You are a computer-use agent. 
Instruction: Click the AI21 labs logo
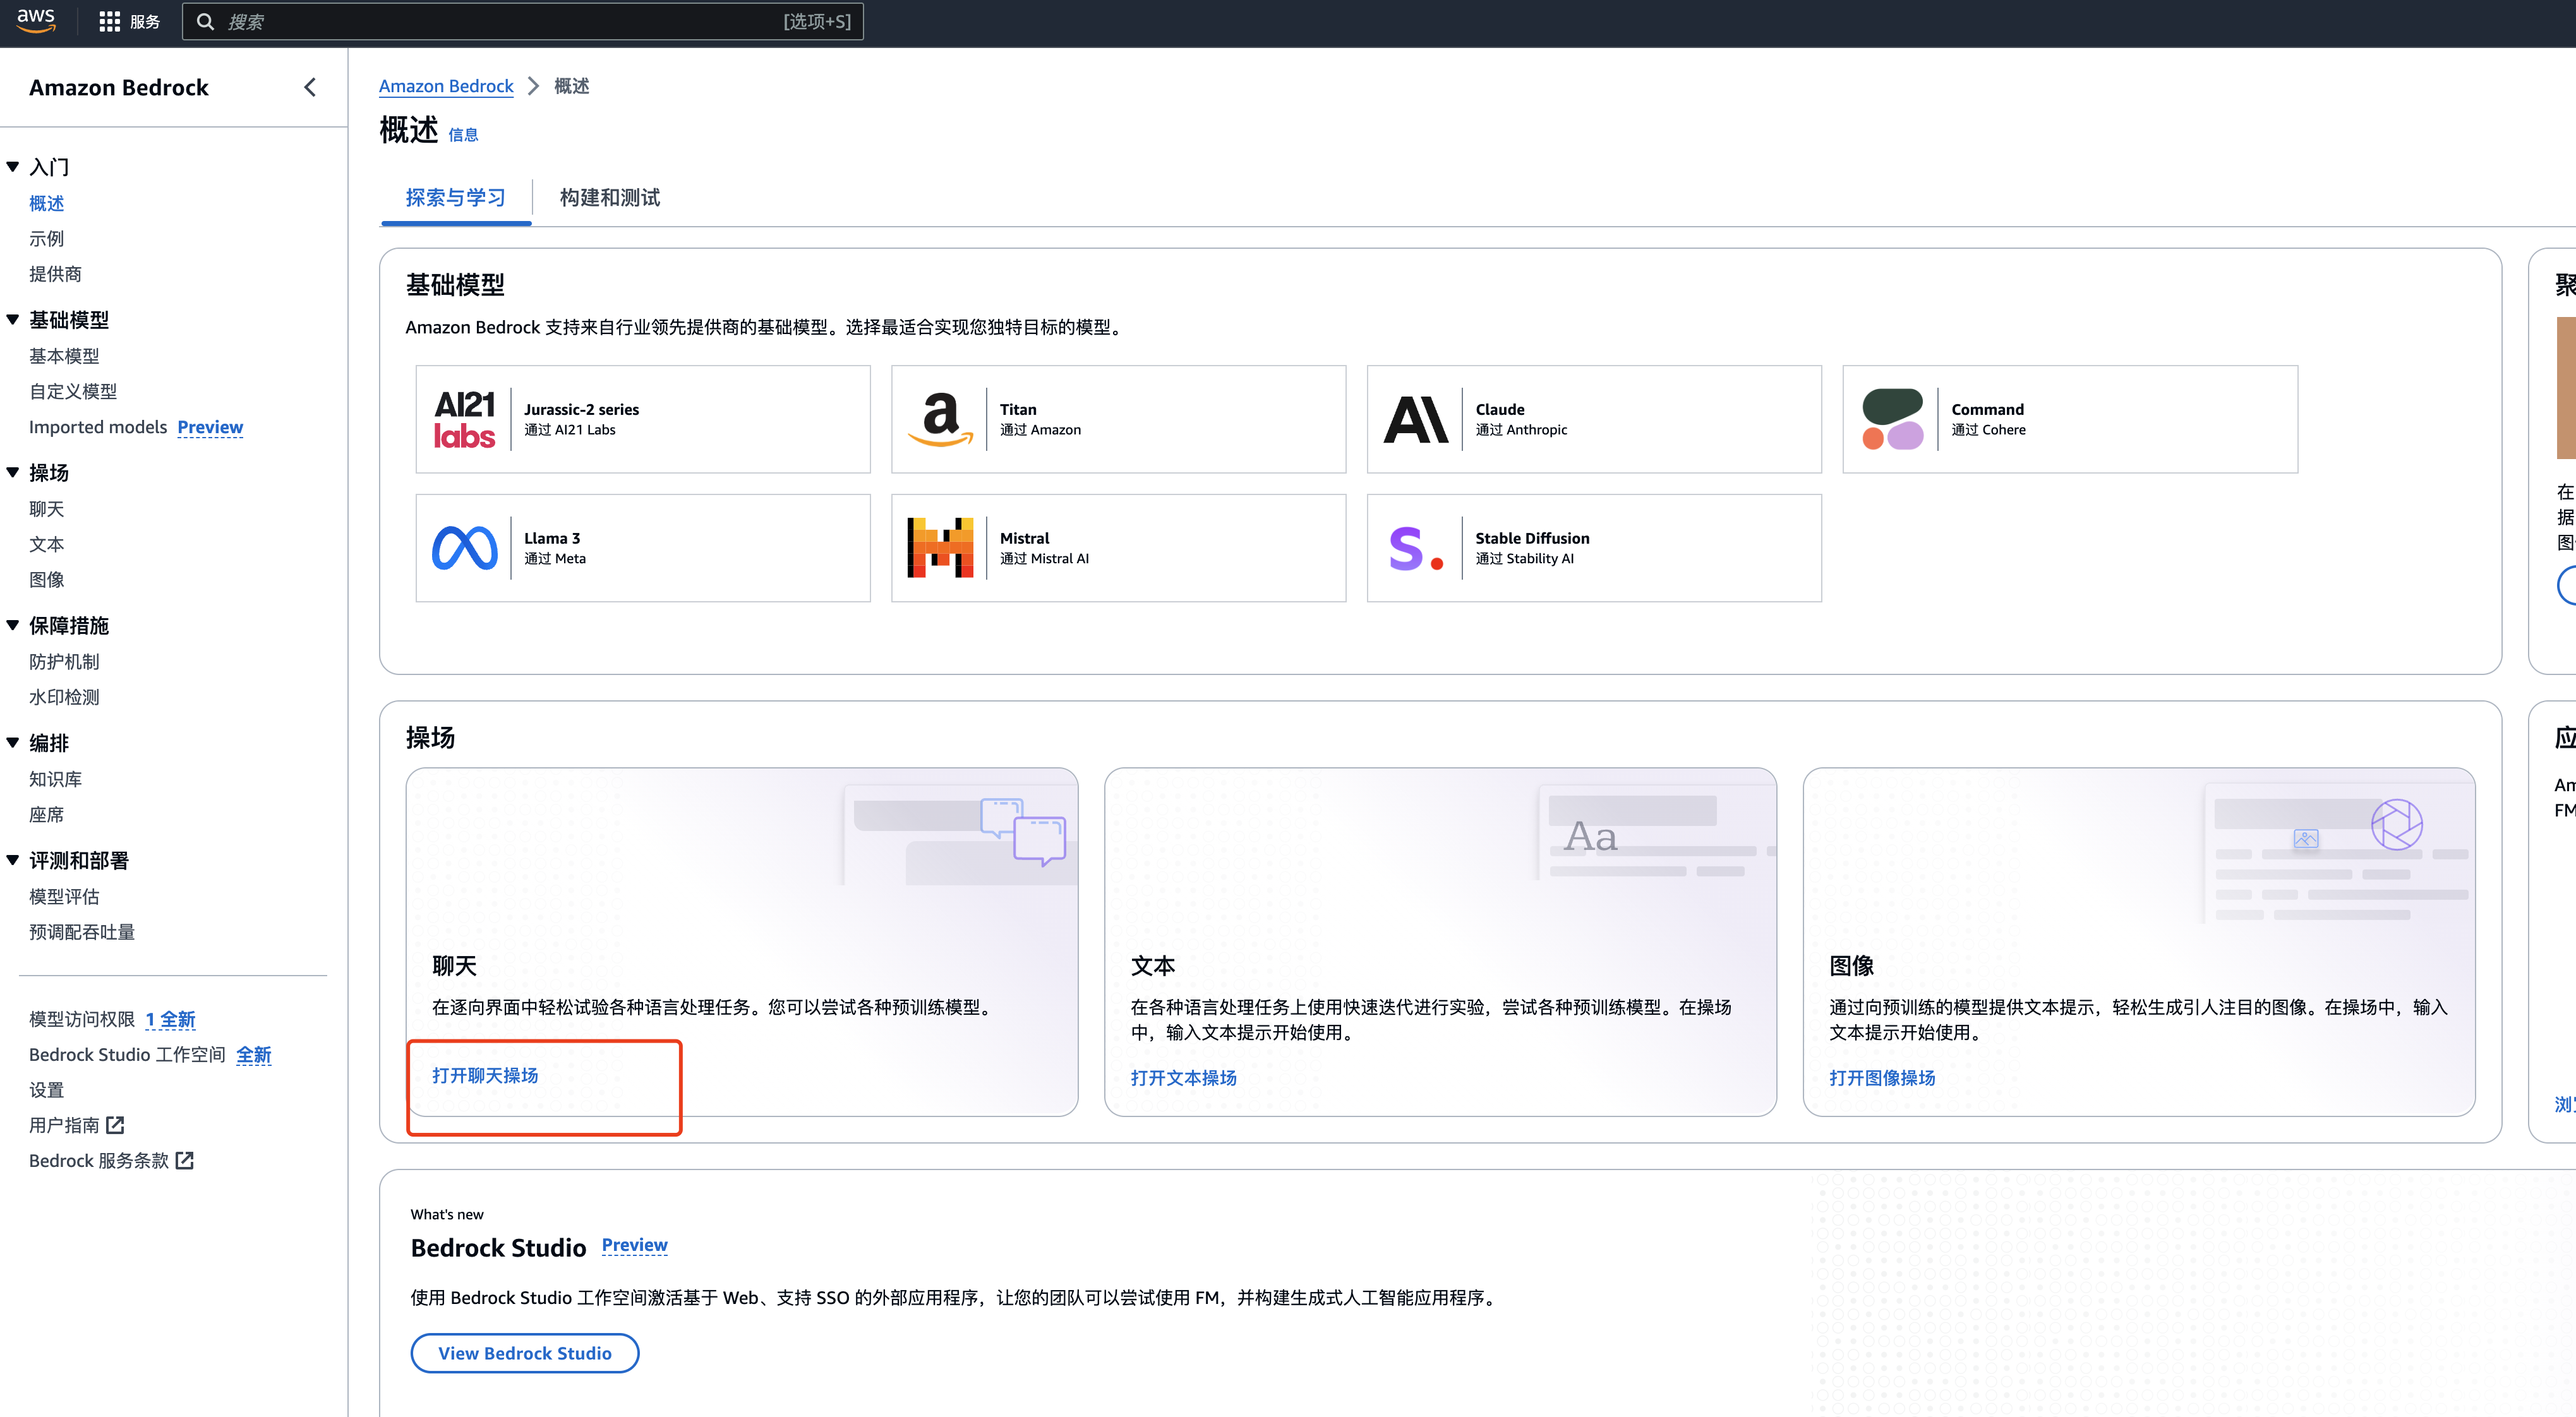tap(464, 420)
